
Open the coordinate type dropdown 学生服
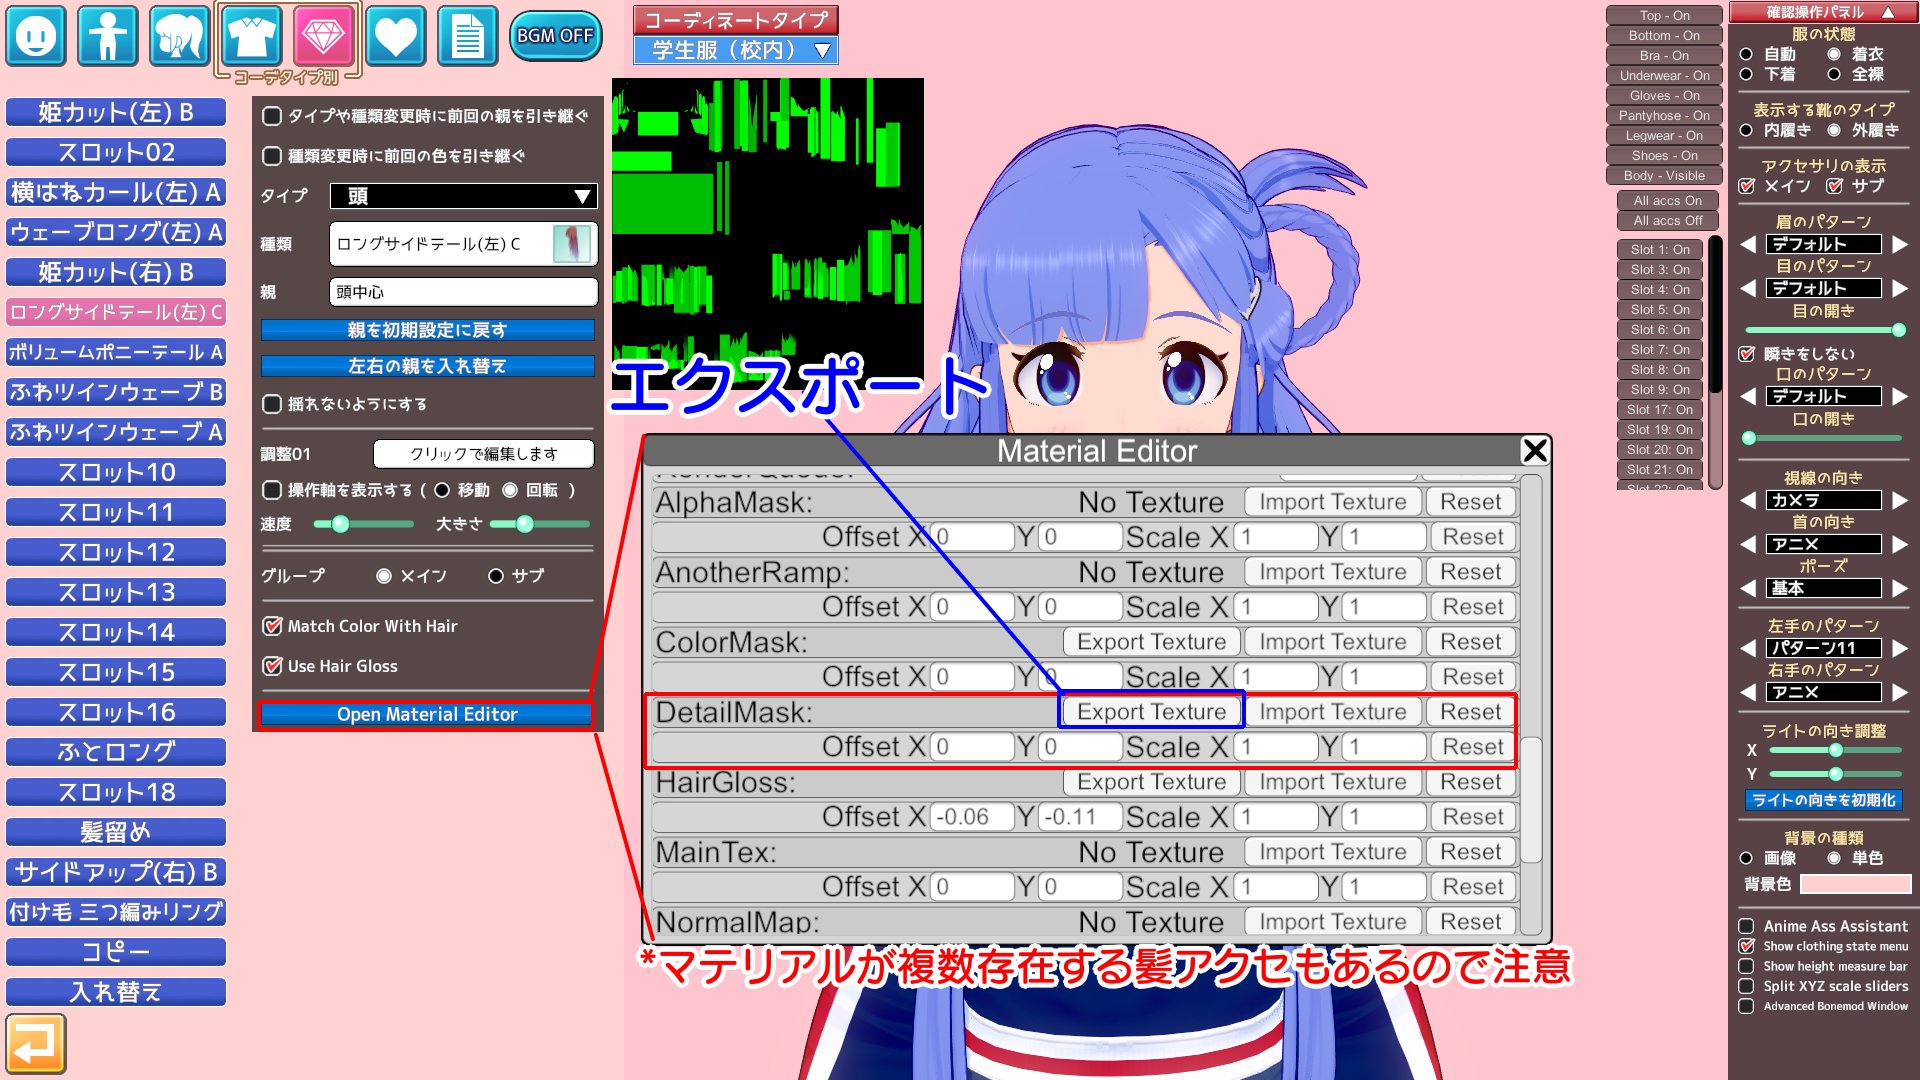(736, 50)
